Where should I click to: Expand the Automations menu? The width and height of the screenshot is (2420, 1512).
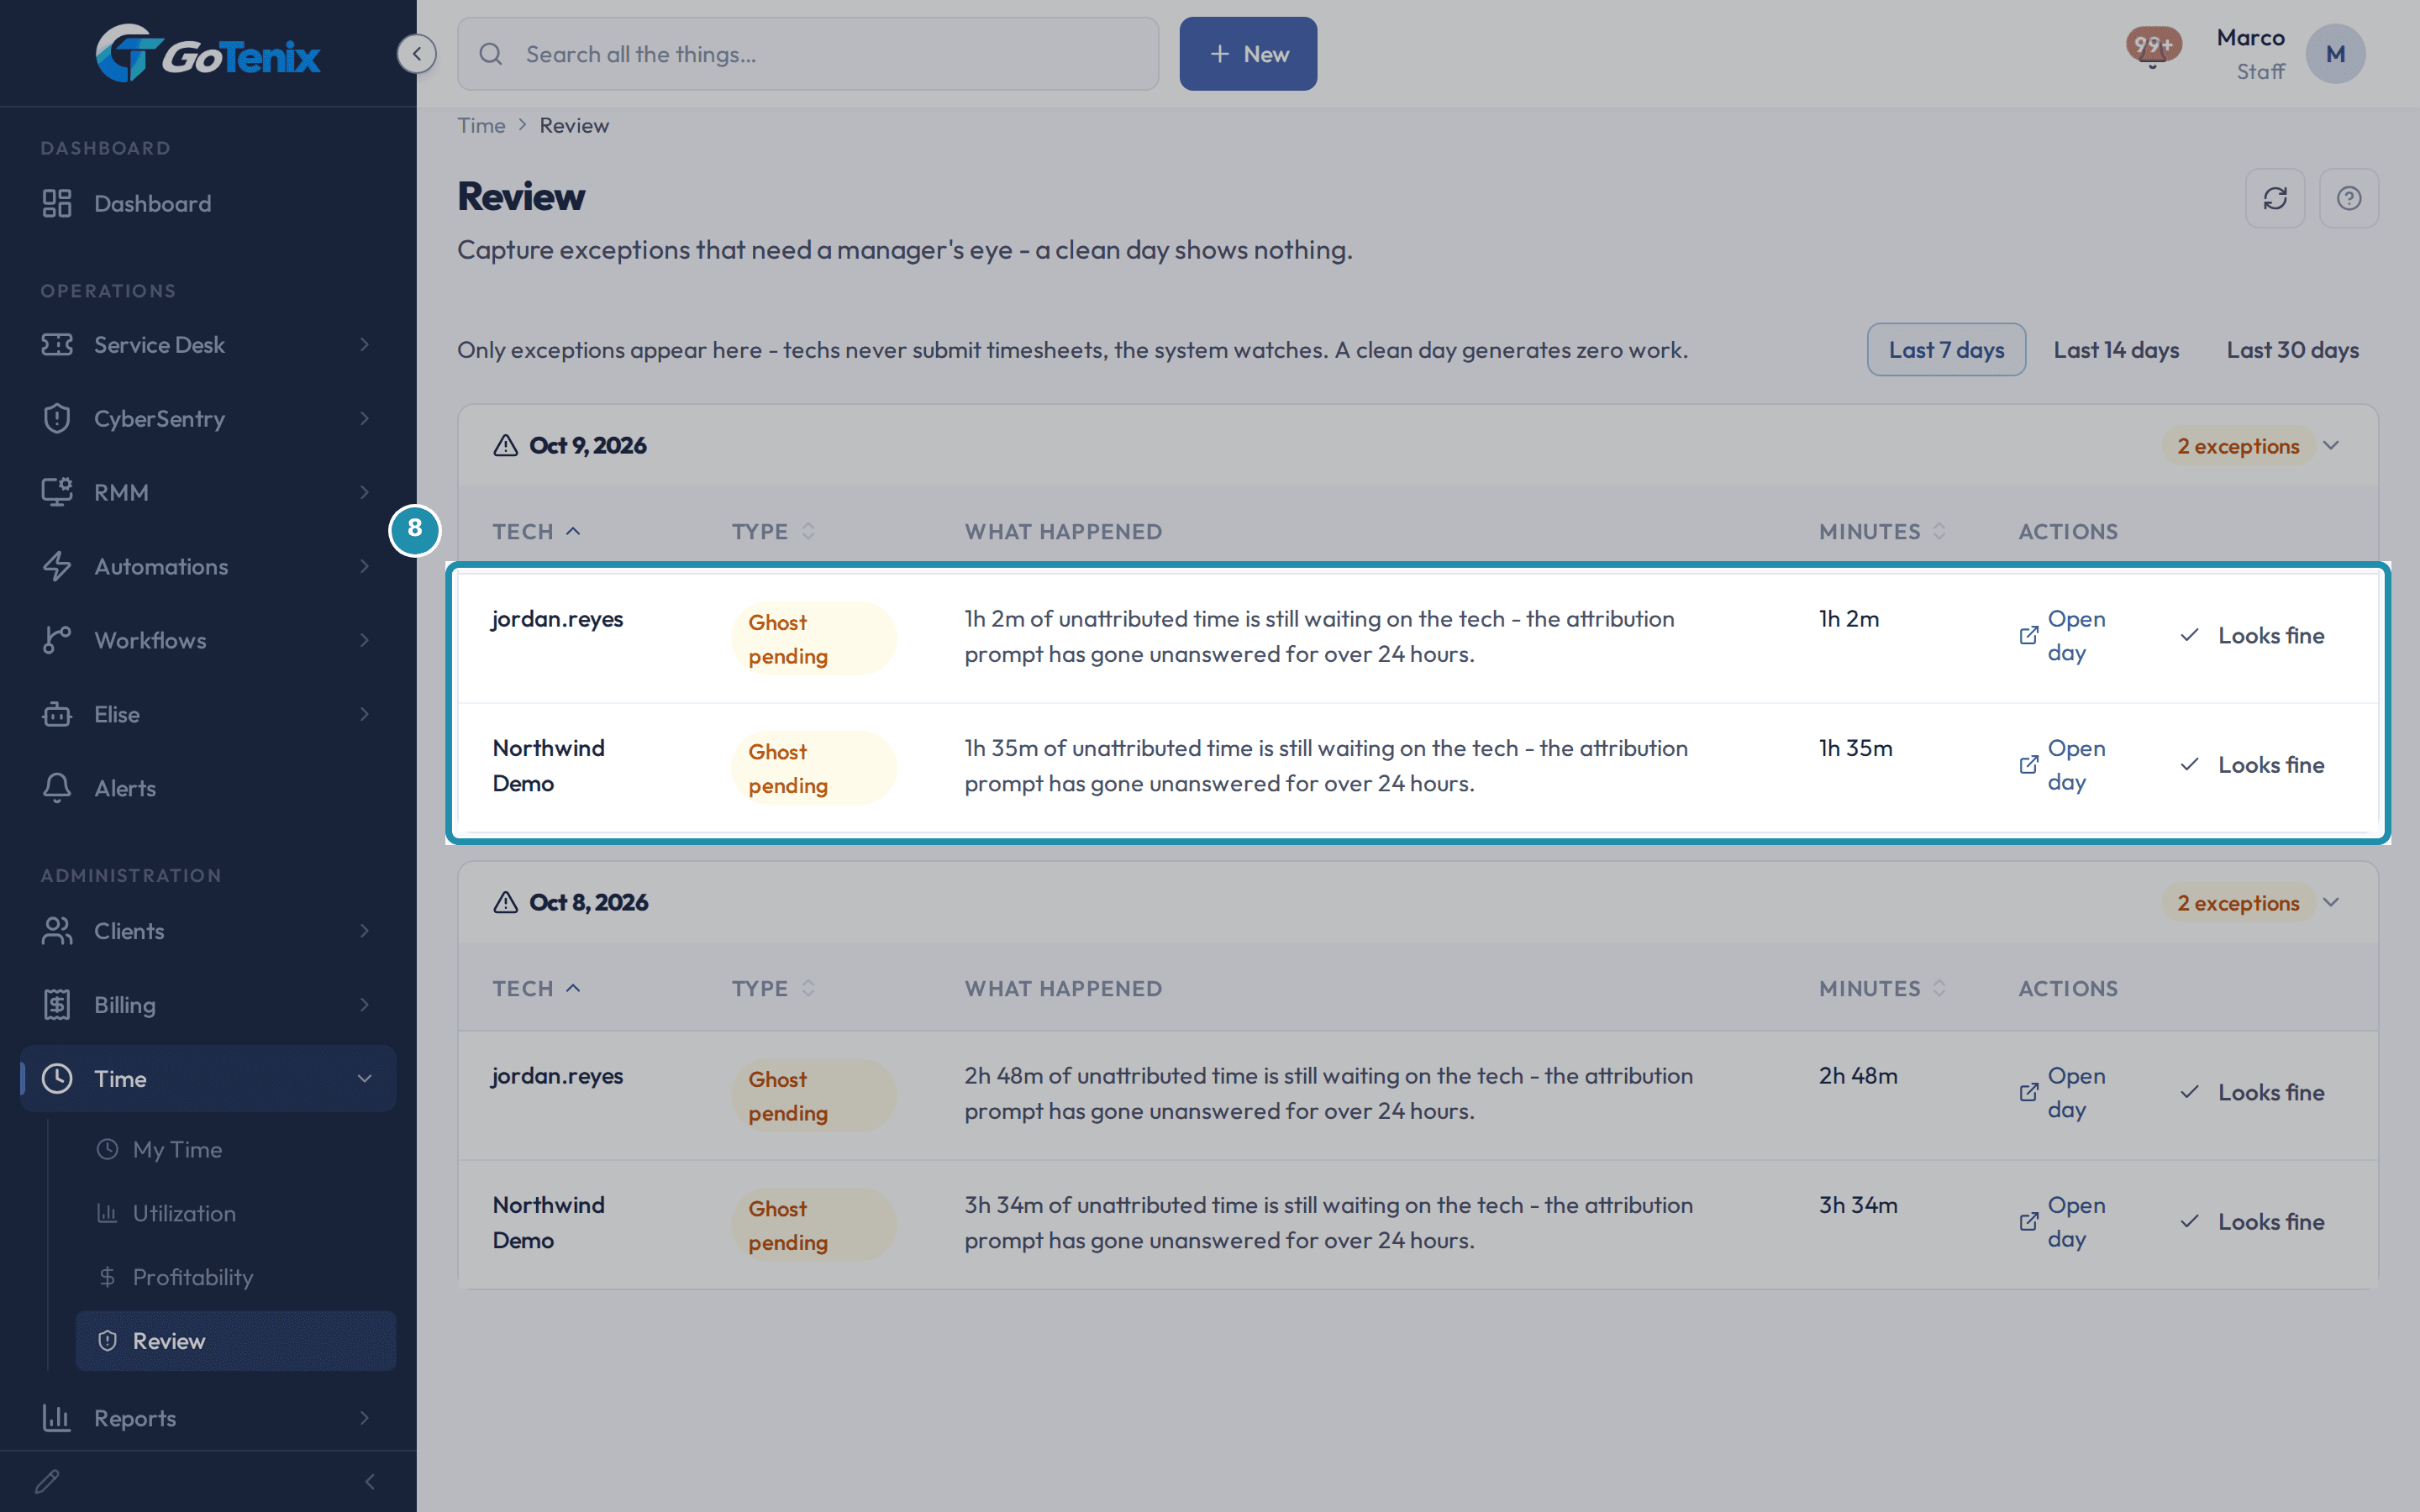click(x=208, y=567)
